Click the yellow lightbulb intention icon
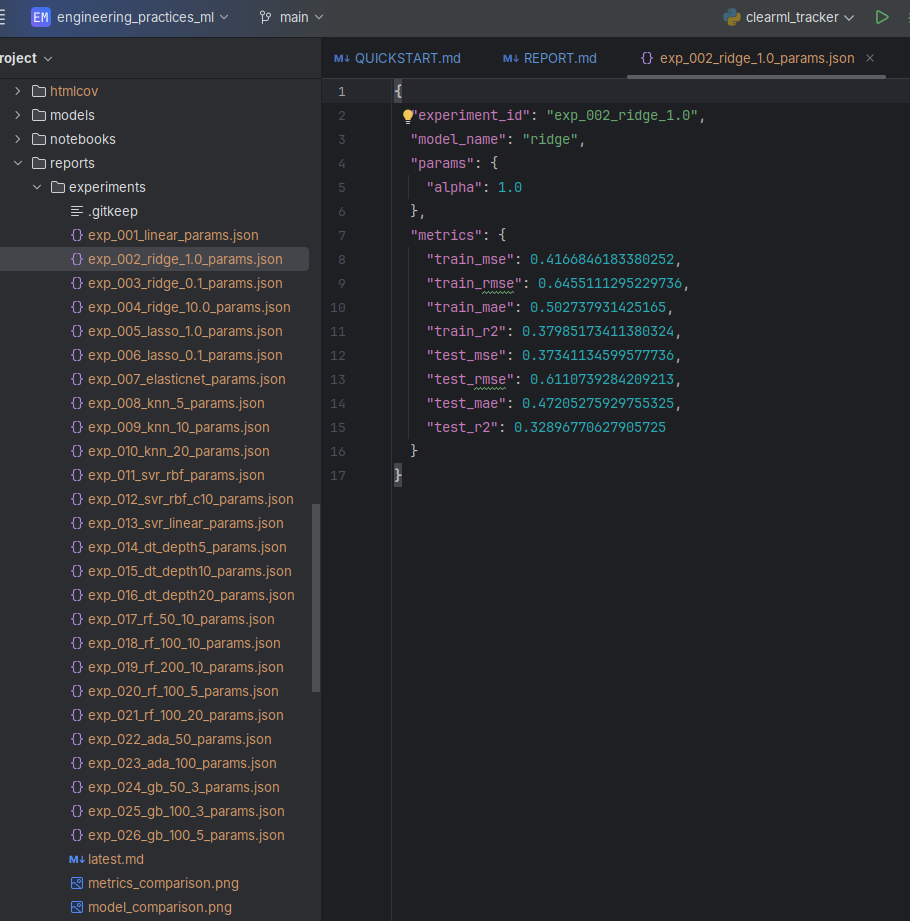 click(408, 116)
